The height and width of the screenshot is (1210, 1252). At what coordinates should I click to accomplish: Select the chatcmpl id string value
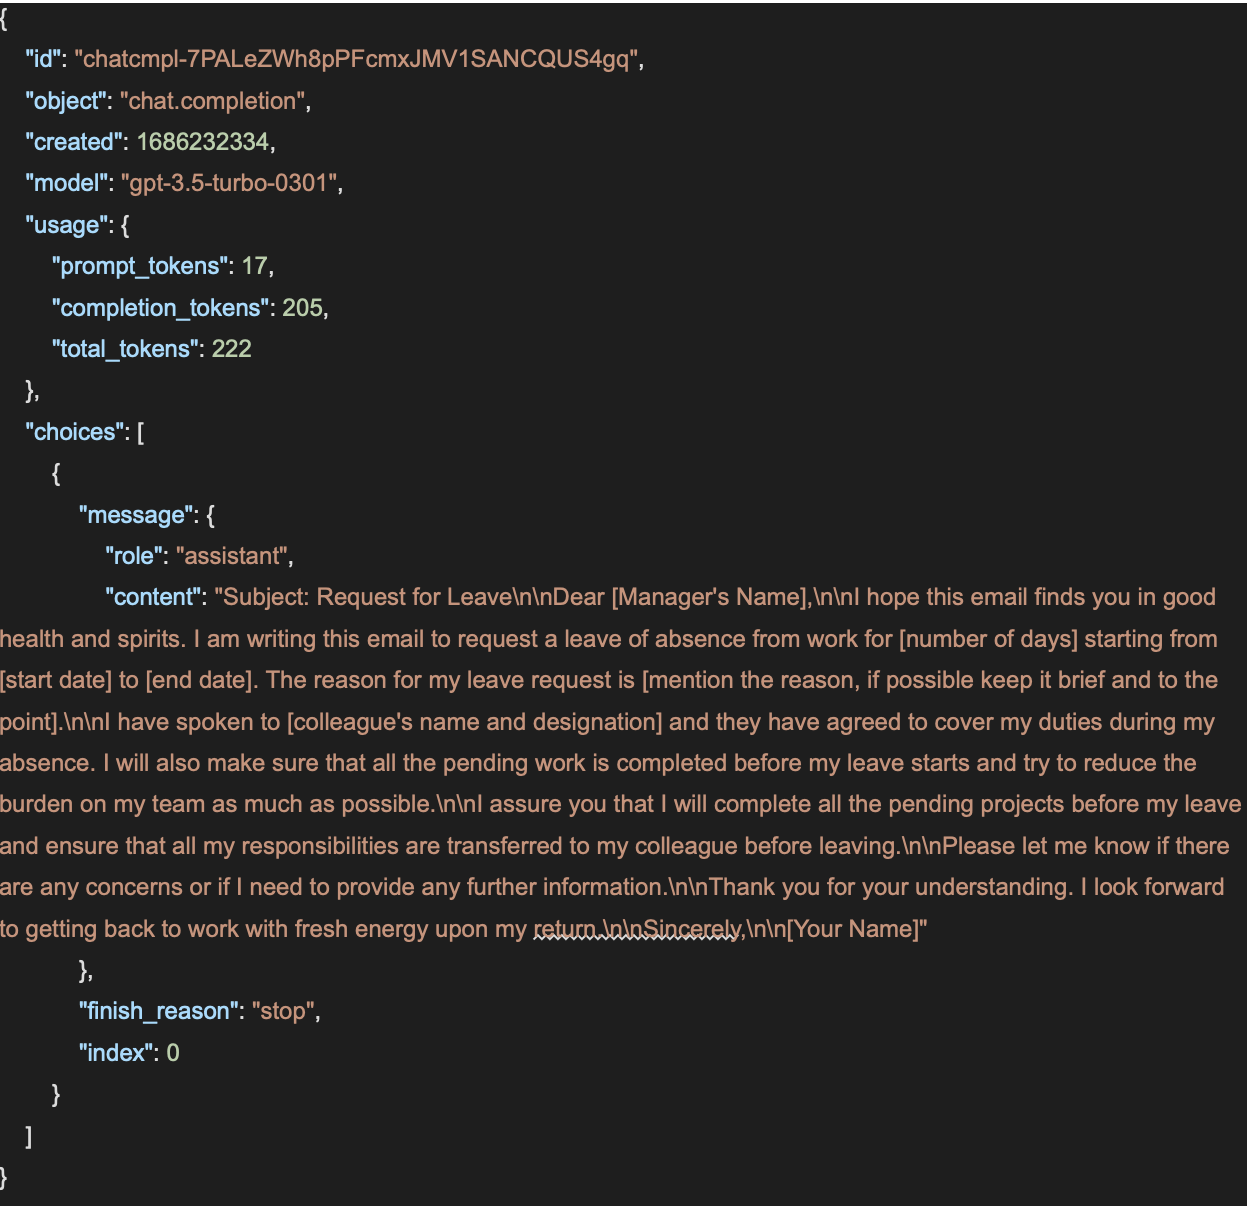click(x=356, y=59)
